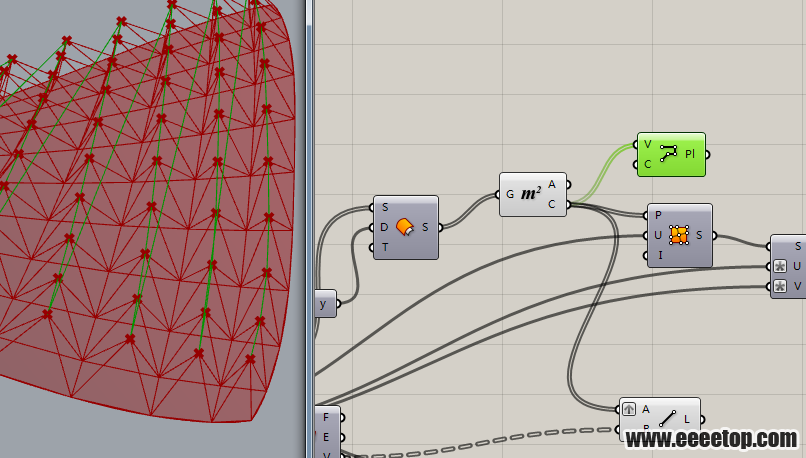Click the F output on the bottom-left component
806x458 pixels.
click(326, 417)
